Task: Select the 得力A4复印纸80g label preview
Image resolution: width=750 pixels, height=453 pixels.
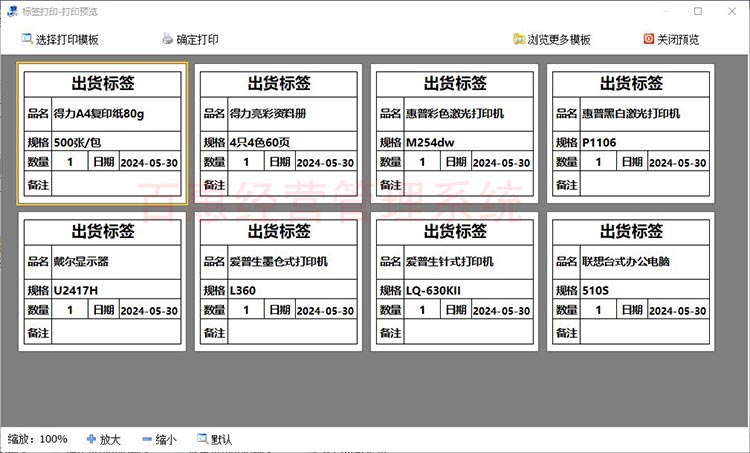Action: click(102, 134)
